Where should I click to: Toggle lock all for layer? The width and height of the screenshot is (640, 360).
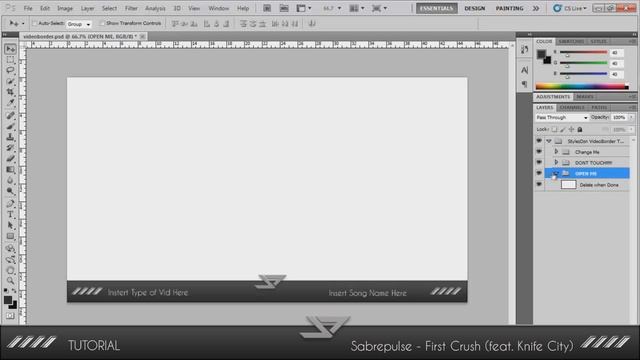[x=580, y=129]
